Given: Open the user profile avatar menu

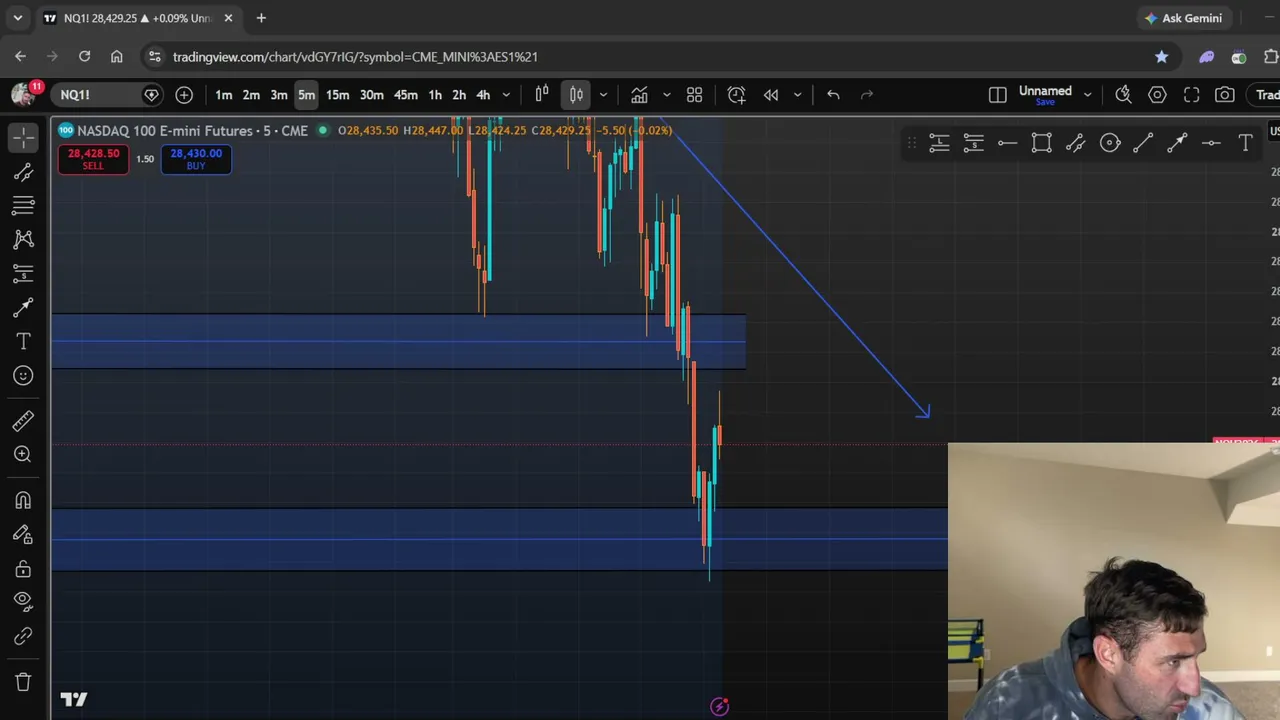Looking at the screenshot, I should click(23, 94).
